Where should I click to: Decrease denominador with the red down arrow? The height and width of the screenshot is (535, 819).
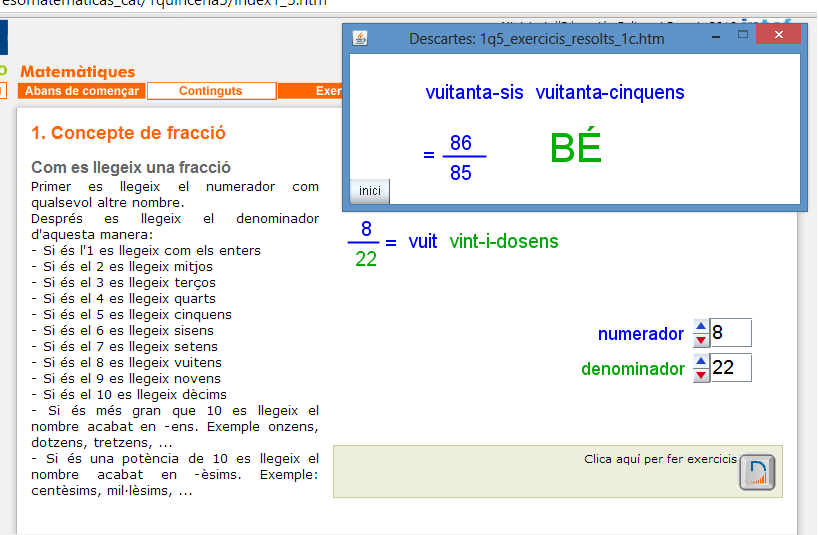tap(701, 375)
